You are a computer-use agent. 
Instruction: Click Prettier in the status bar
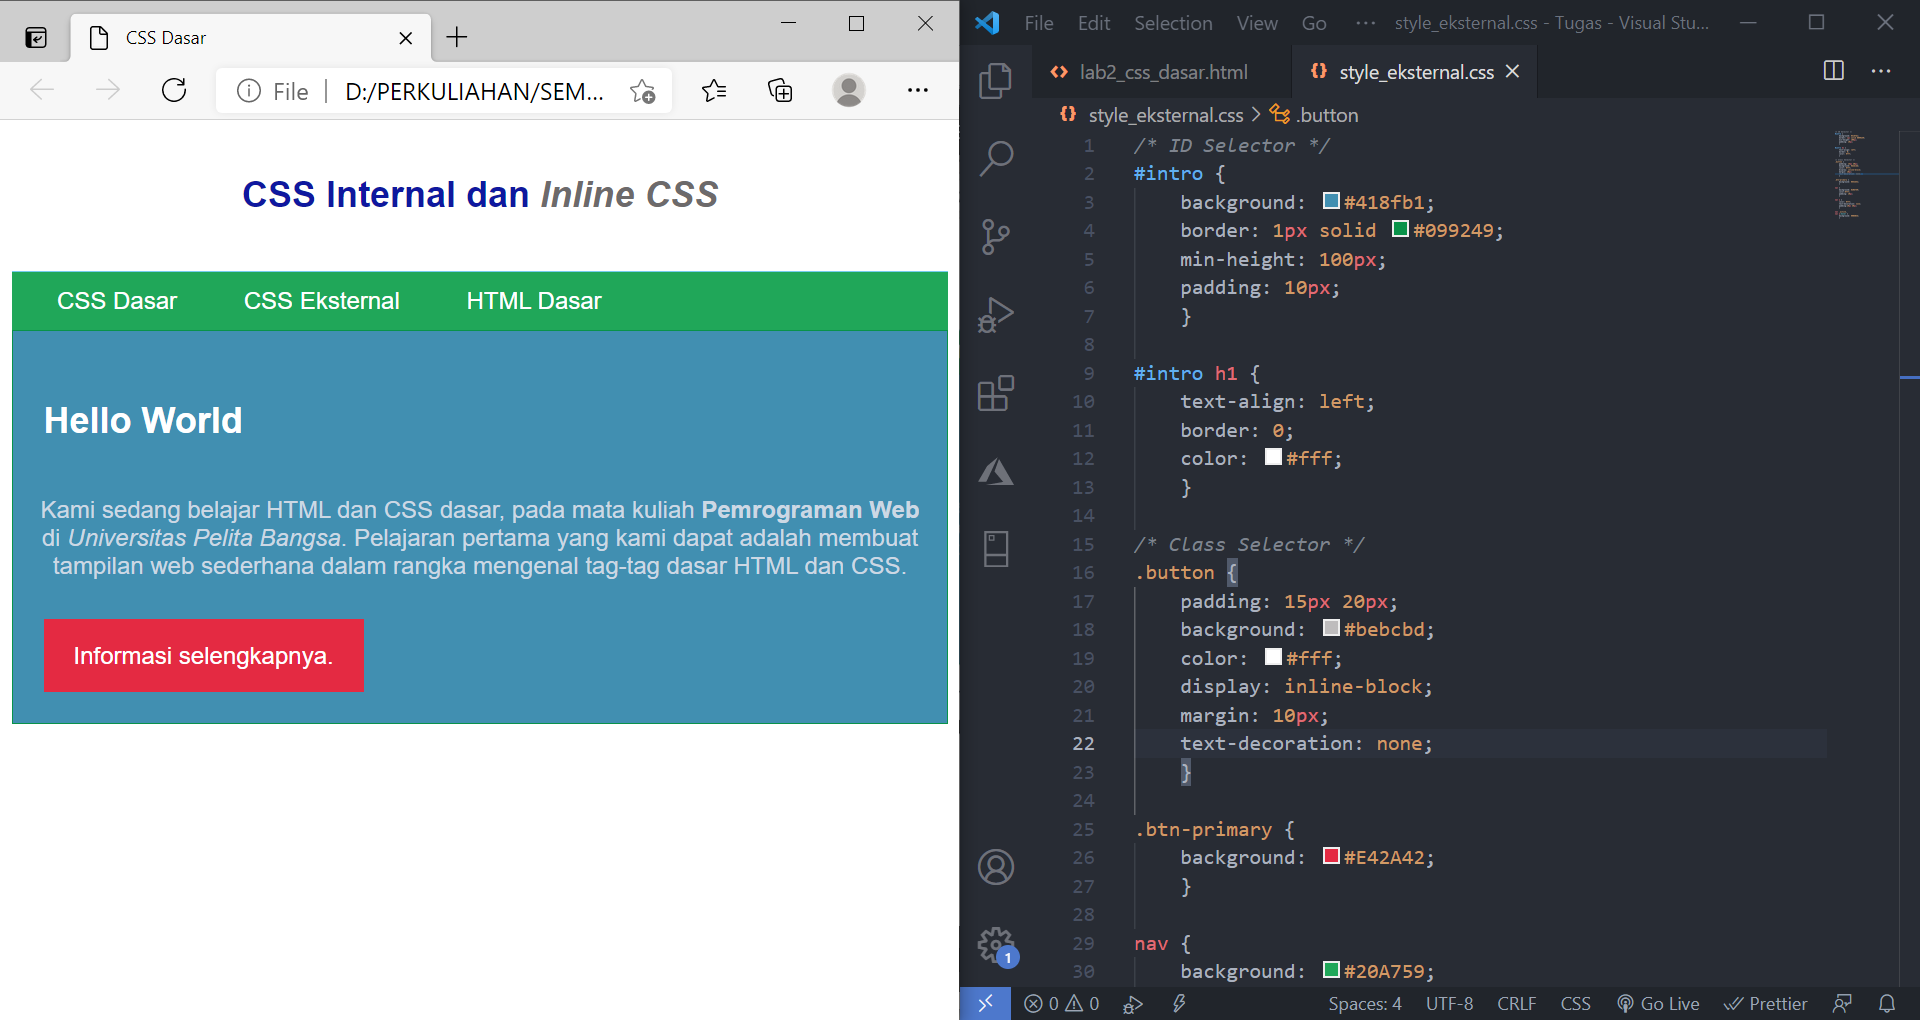[x=1766, y=1003]
